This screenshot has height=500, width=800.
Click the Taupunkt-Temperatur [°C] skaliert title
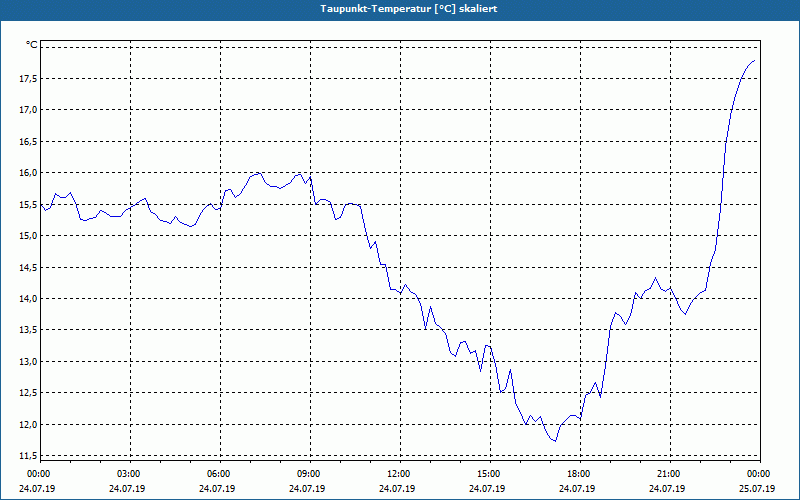point(409,9)
